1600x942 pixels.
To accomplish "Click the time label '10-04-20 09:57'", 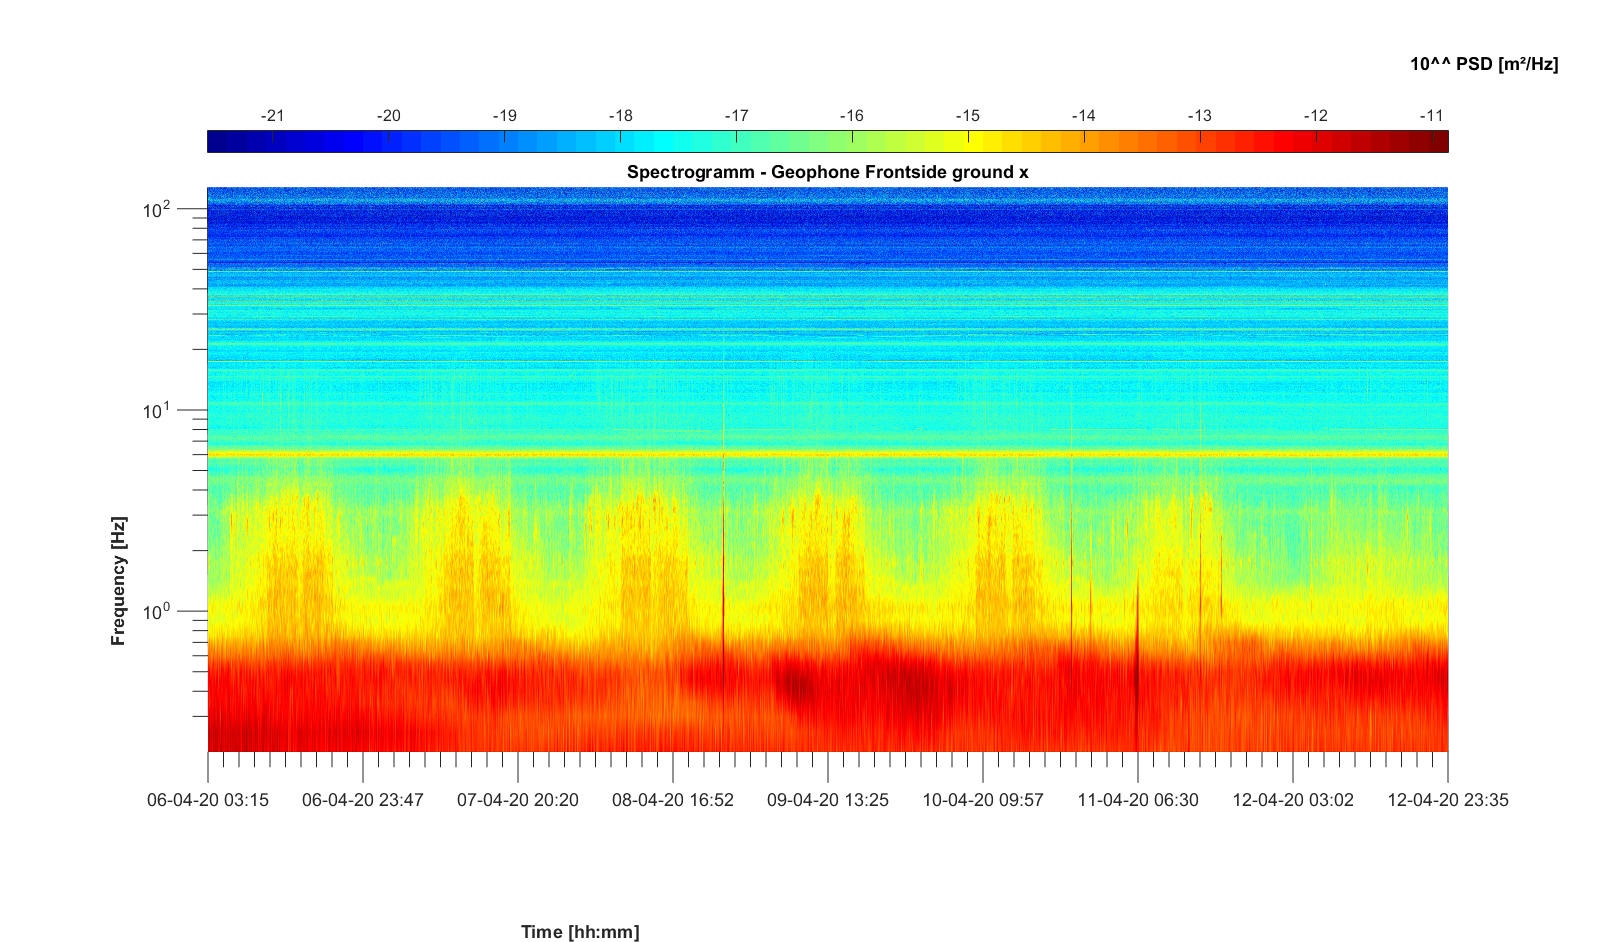I will (983, 800).
